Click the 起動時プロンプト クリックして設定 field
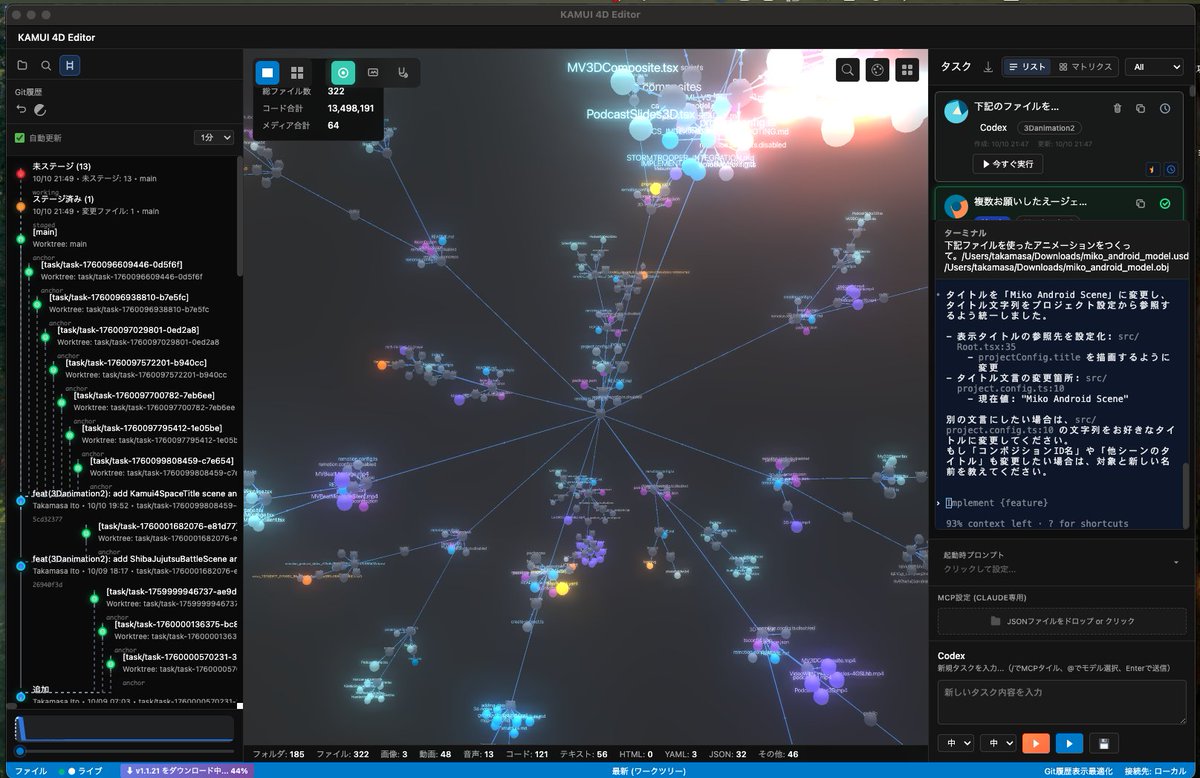The width and height of the screenshot is (1200, 778). click(1062, 562)
